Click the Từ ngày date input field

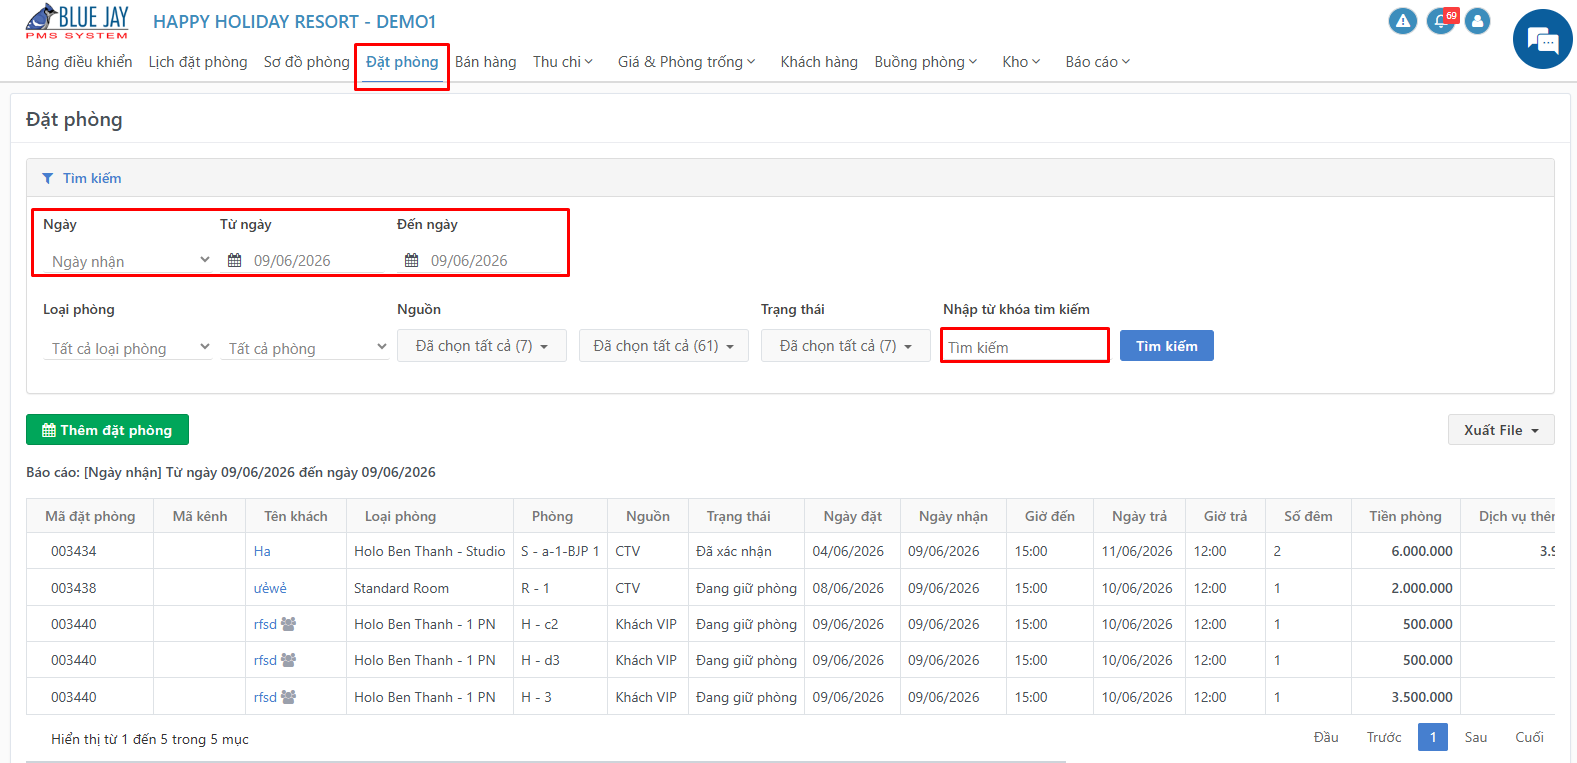click(316, 260)
